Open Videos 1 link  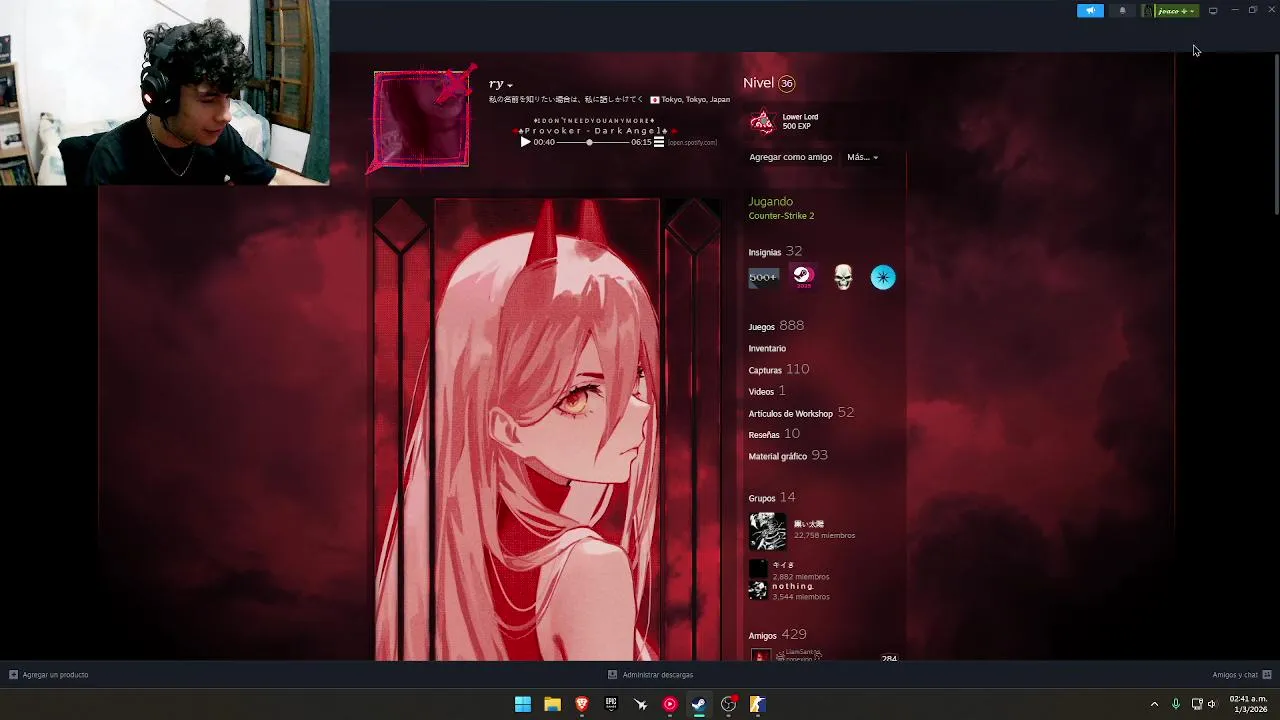(767, 391)
